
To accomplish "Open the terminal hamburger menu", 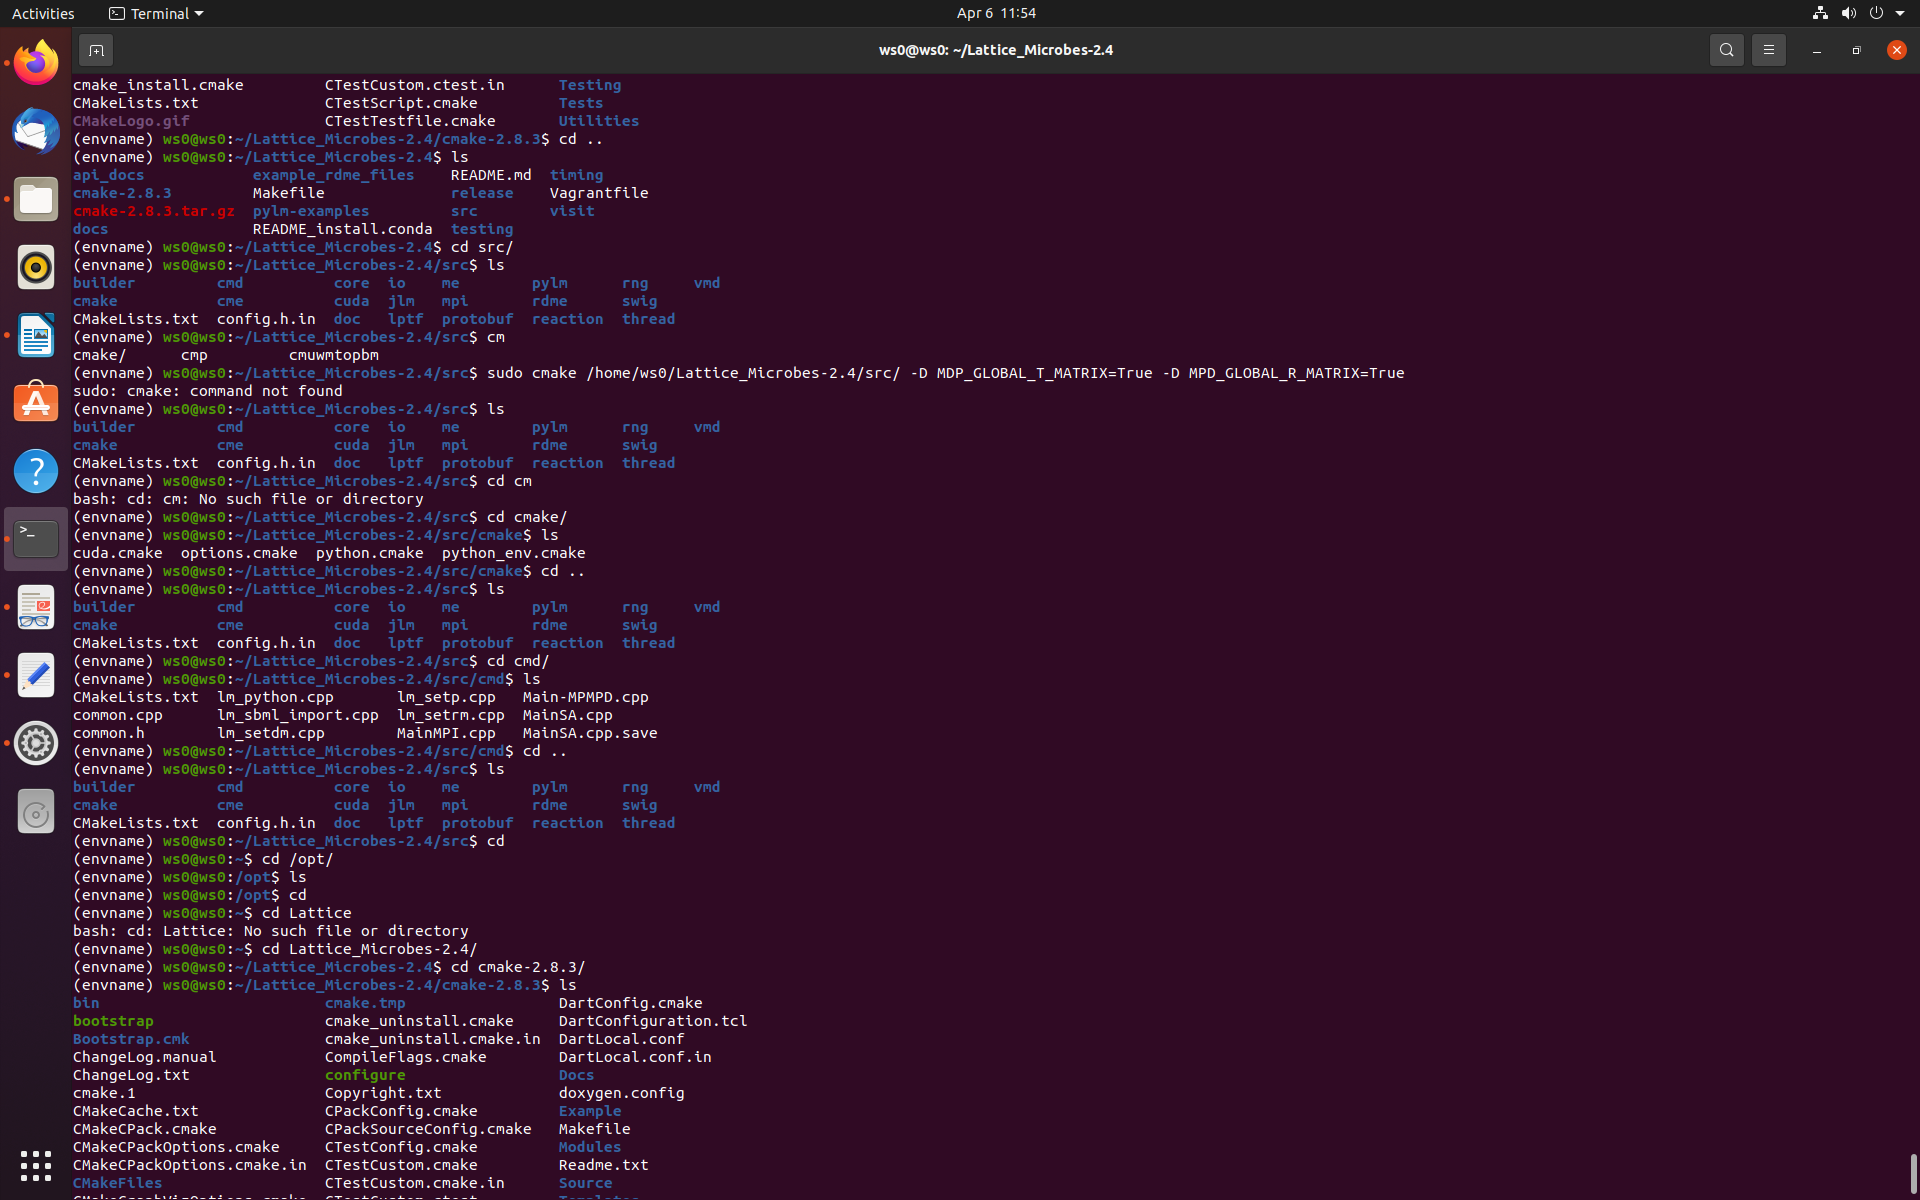I will coord(1768,49).
